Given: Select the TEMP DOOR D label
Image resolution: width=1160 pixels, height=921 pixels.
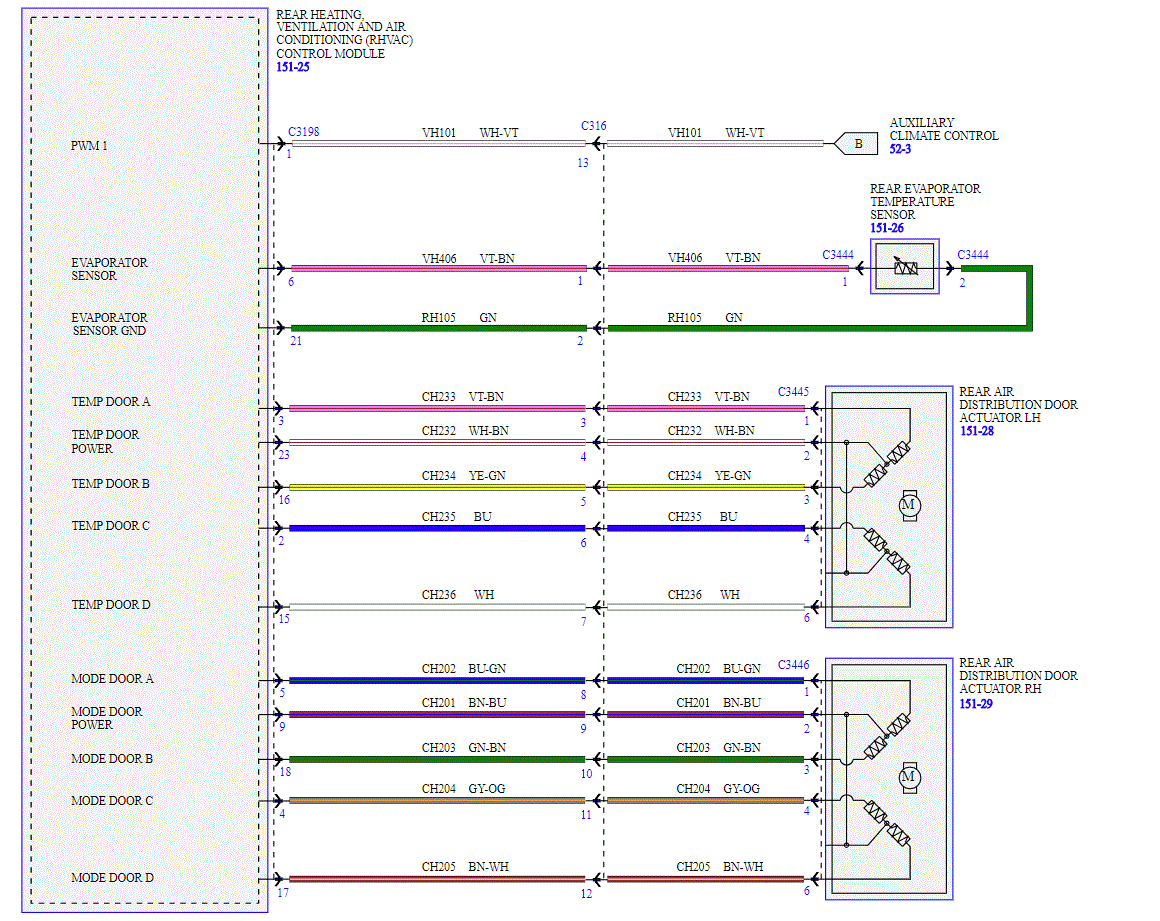Looking at the screenshot, I should 110,604.
